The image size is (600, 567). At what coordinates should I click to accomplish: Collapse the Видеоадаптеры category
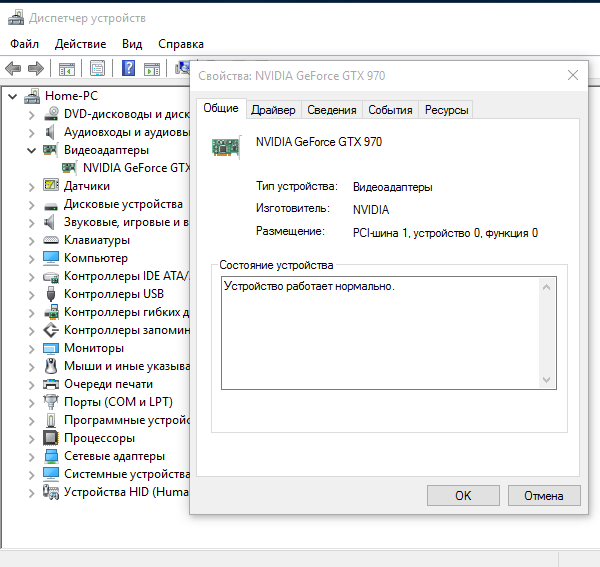(32, 150)
